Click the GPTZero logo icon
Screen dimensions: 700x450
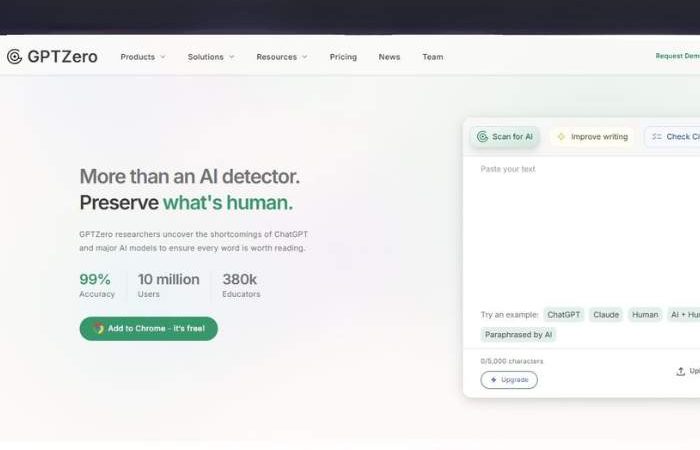pyautogui.click(x=14, y=57)
